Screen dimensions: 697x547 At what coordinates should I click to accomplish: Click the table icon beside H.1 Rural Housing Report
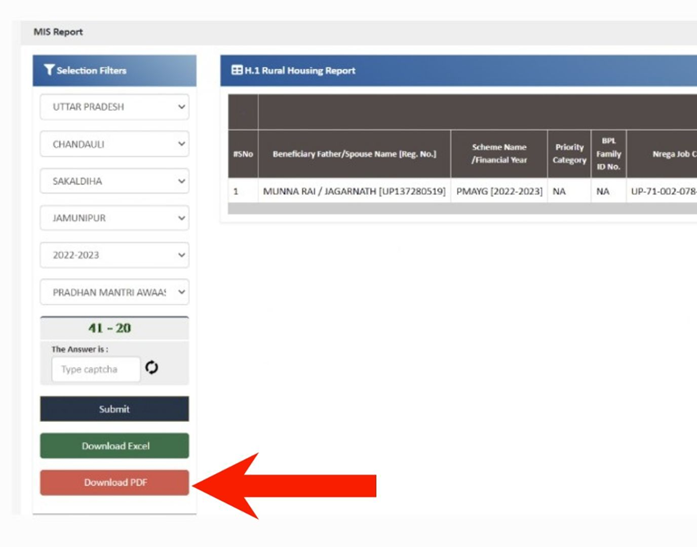(x=237, y=70)
